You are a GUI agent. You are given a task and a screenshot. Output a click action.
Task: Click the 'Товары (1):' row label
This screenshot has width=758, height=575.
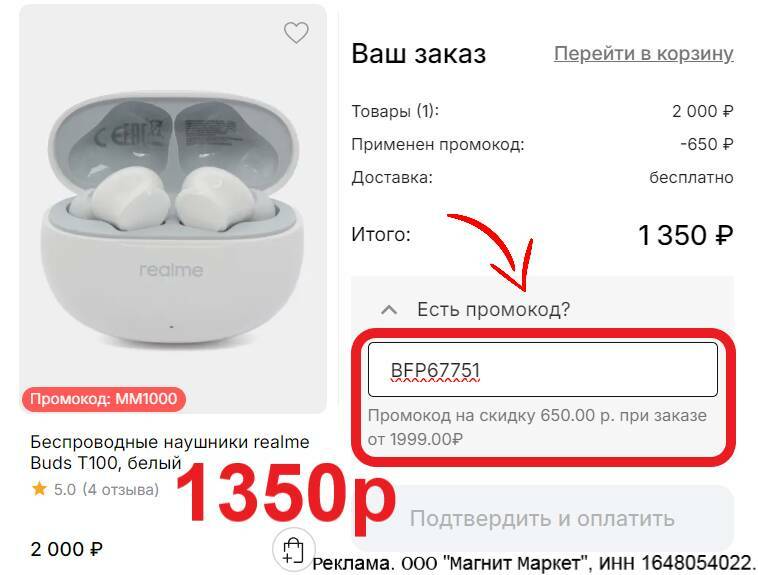pos(395,111)
